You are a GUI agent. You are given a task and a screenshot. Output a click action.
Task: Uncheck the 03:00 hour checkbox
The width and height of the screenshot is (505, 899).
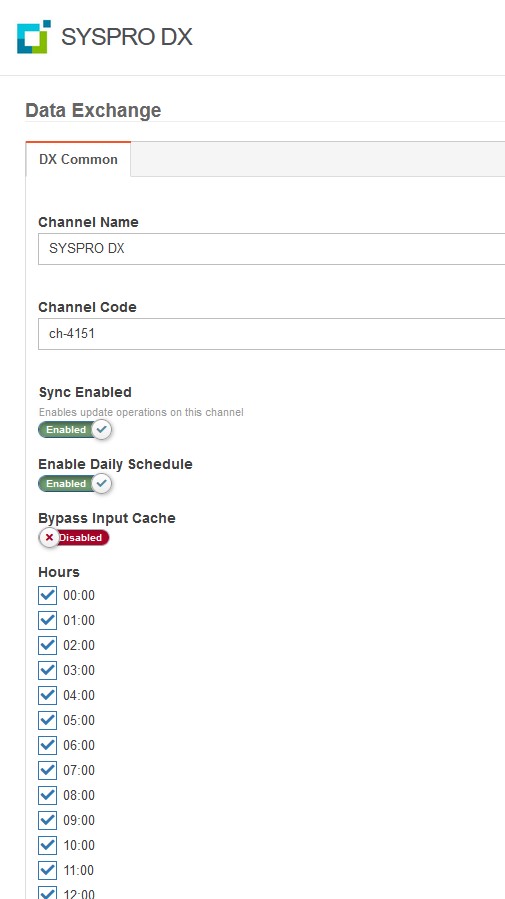[48, 670]
